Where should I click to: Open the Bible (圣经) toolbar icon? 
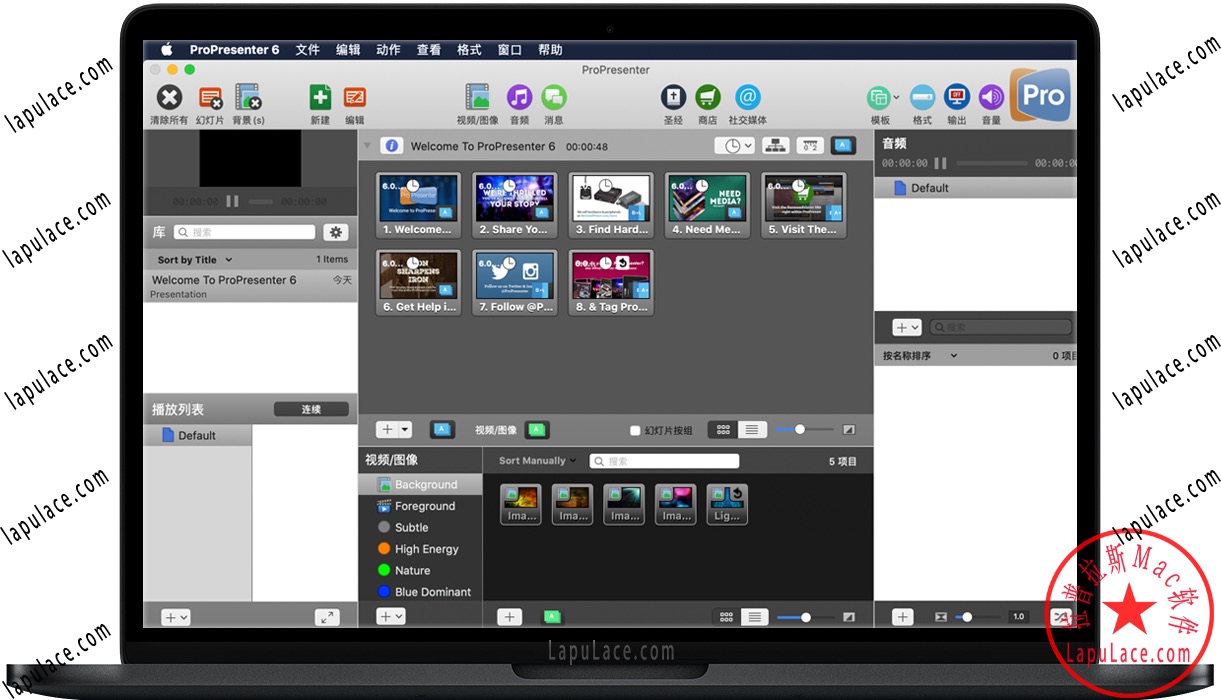[673, 97]
